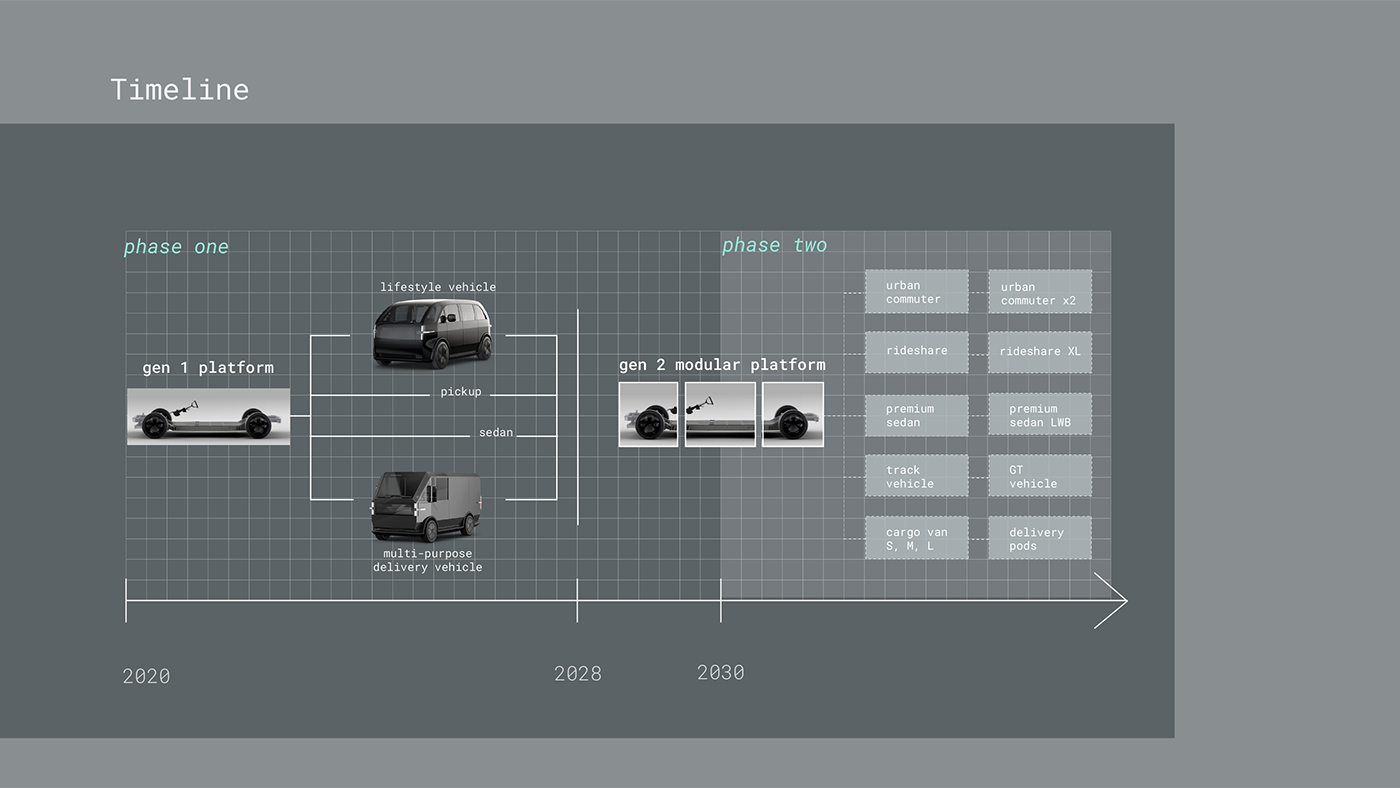Switch to the phase one section

pyautogui.click(x=176, y=246)
